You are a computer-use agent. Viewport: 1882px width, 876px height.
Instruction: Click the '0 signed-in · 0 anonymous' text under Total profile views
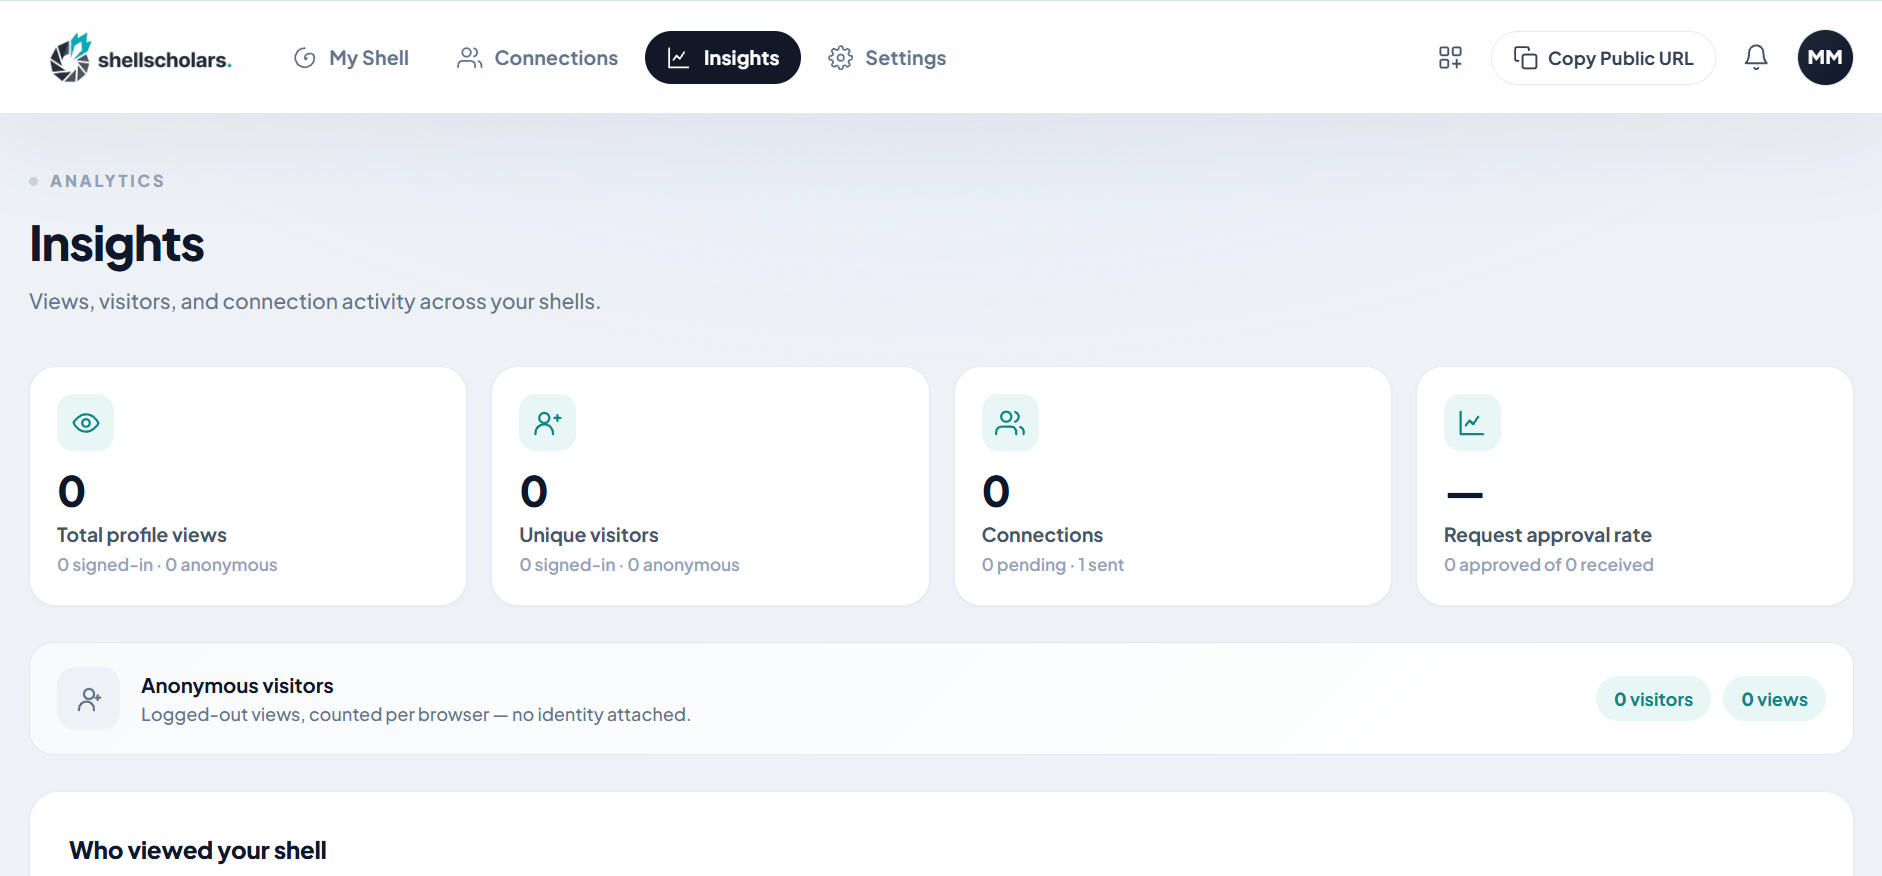pos(167,565)
